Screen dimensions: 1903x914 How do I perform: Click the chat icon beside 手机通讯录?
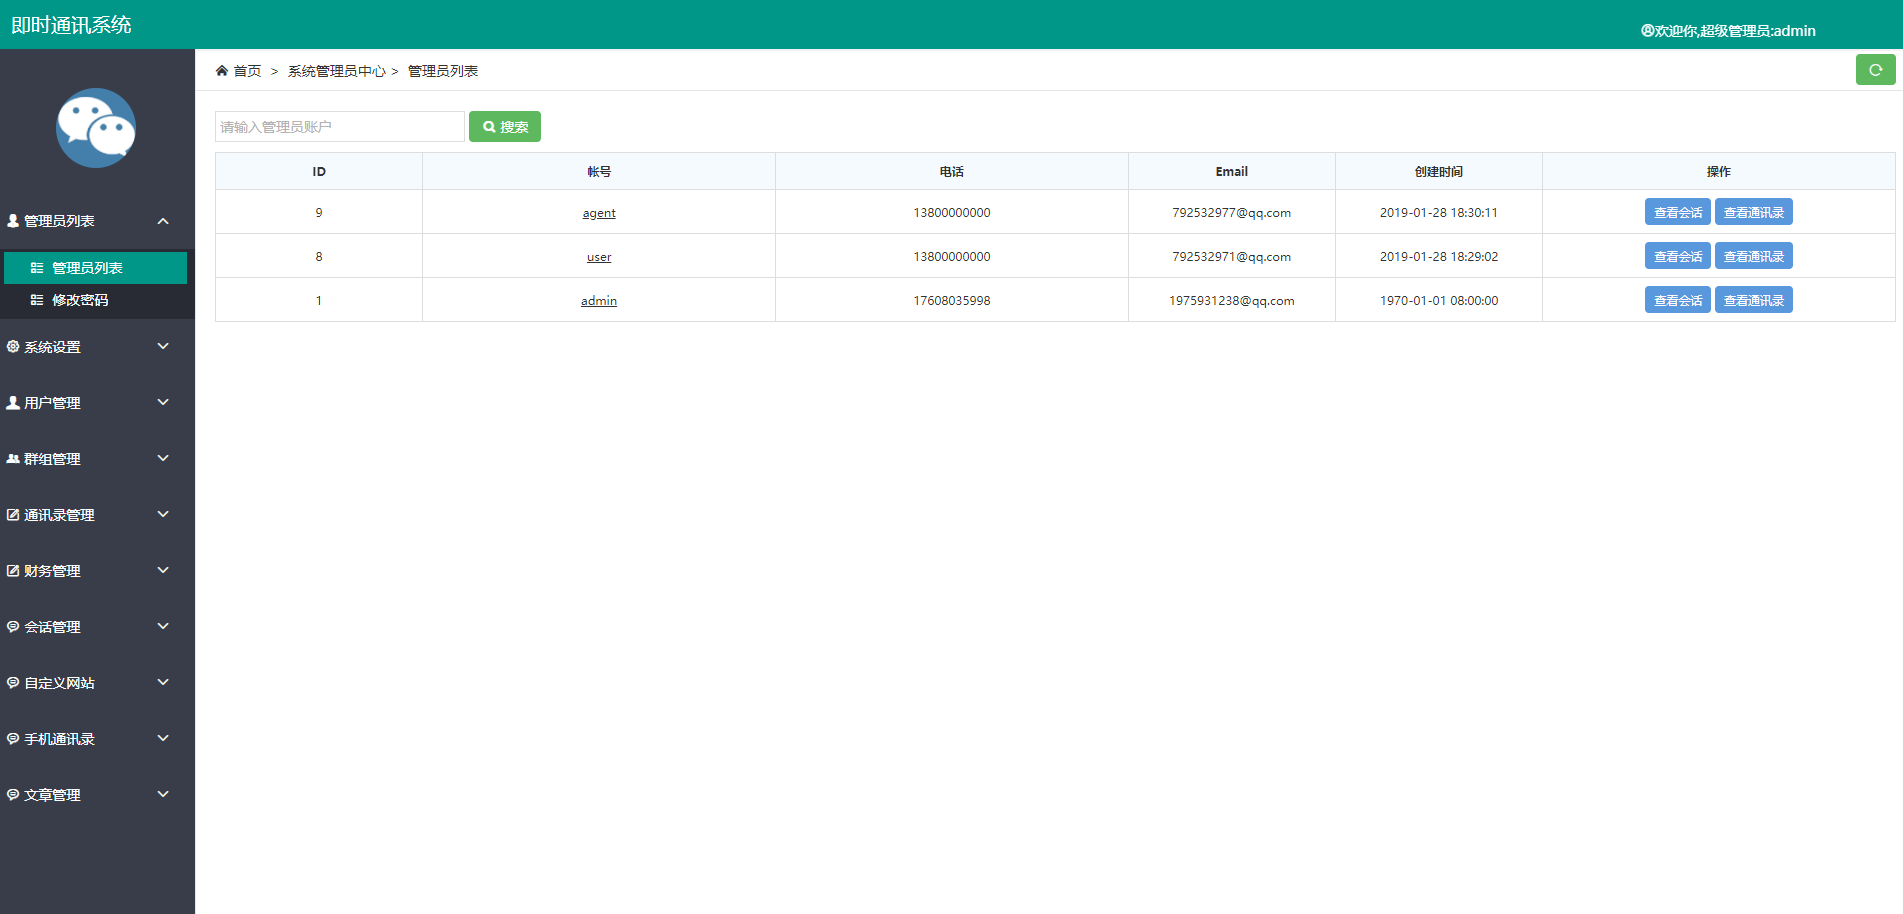tap(13, 739)
